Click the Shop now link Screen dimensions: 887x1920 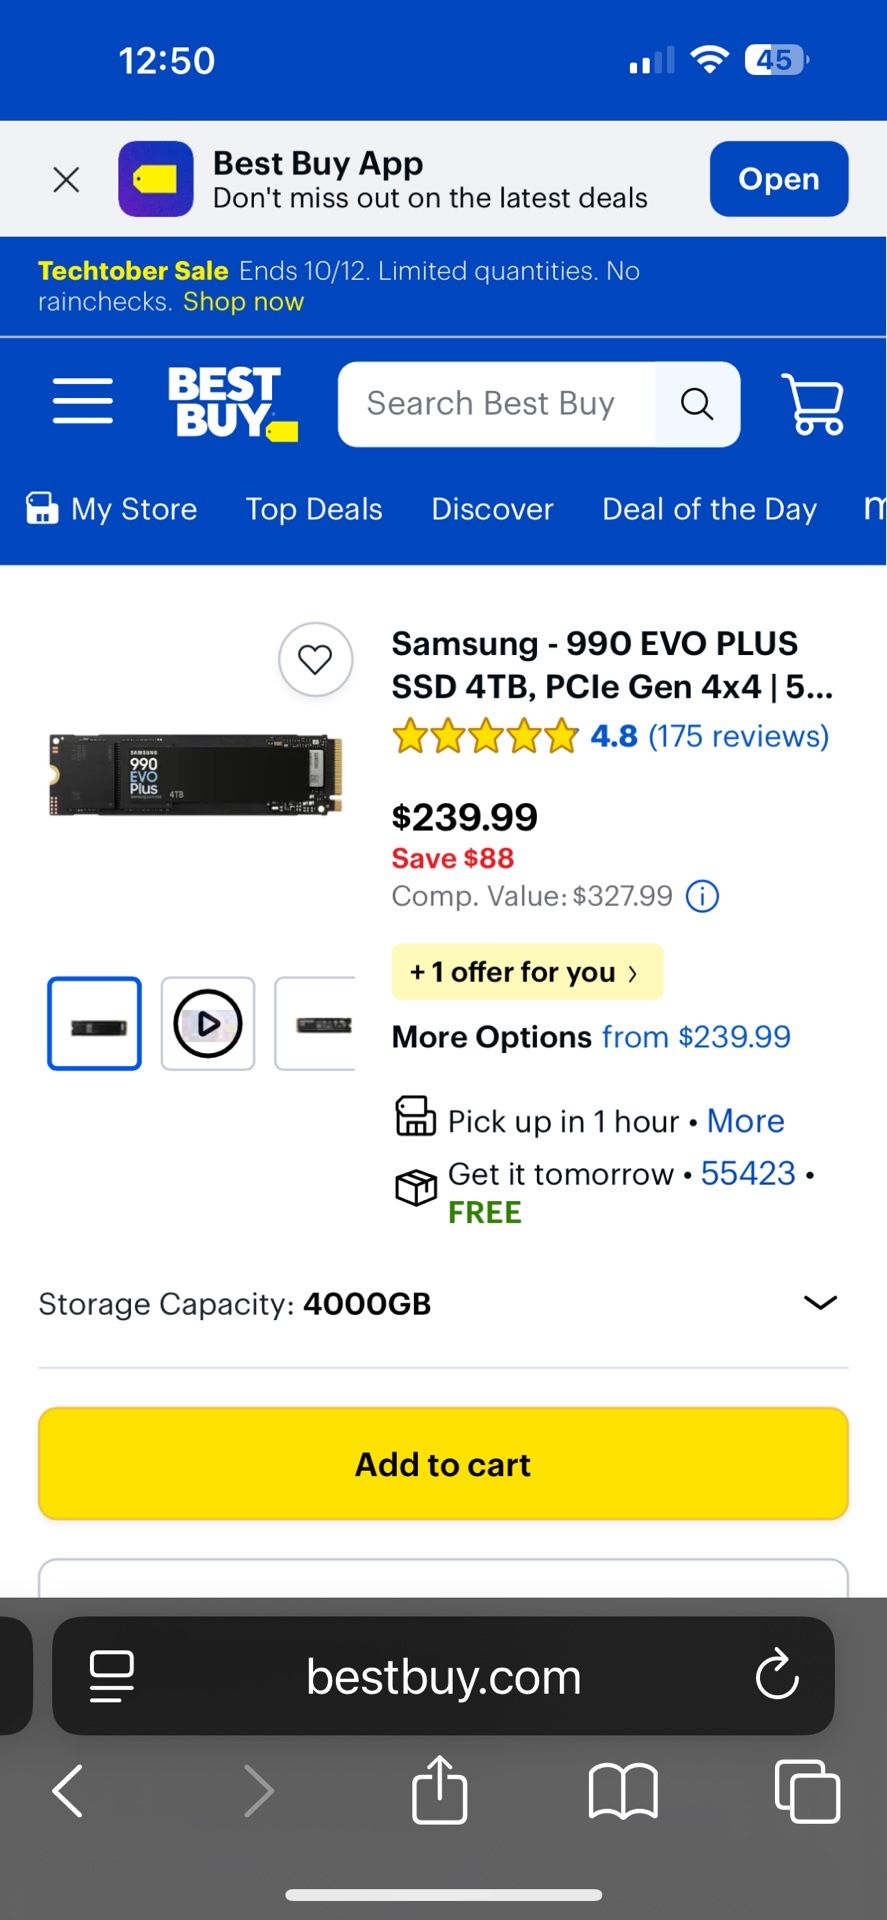point(243,302)
